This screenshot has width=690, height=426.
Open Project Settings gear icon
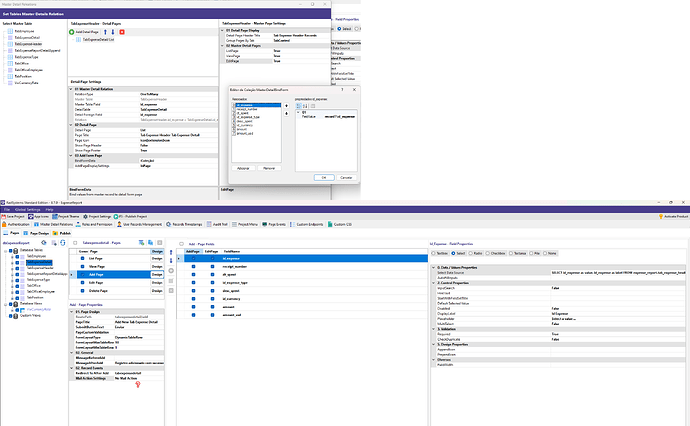86,217
